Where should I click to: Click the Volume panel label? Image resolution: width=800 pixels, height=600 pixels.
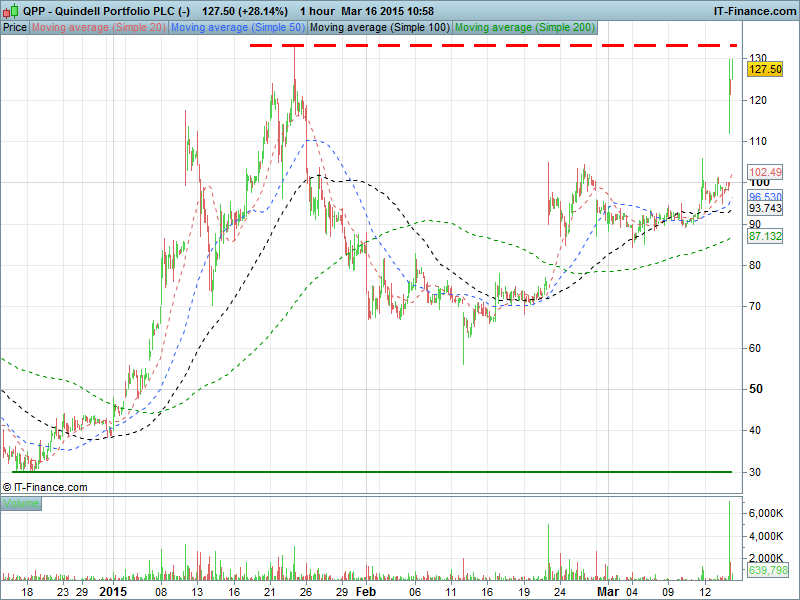(21, 504)
